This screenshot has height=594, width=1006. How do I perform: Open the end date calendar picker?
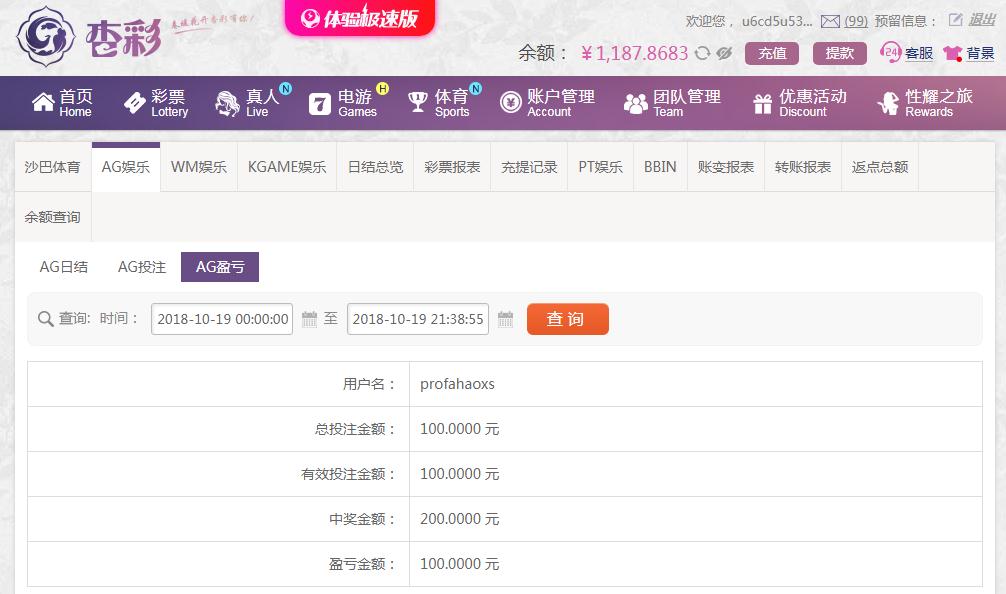505,319
